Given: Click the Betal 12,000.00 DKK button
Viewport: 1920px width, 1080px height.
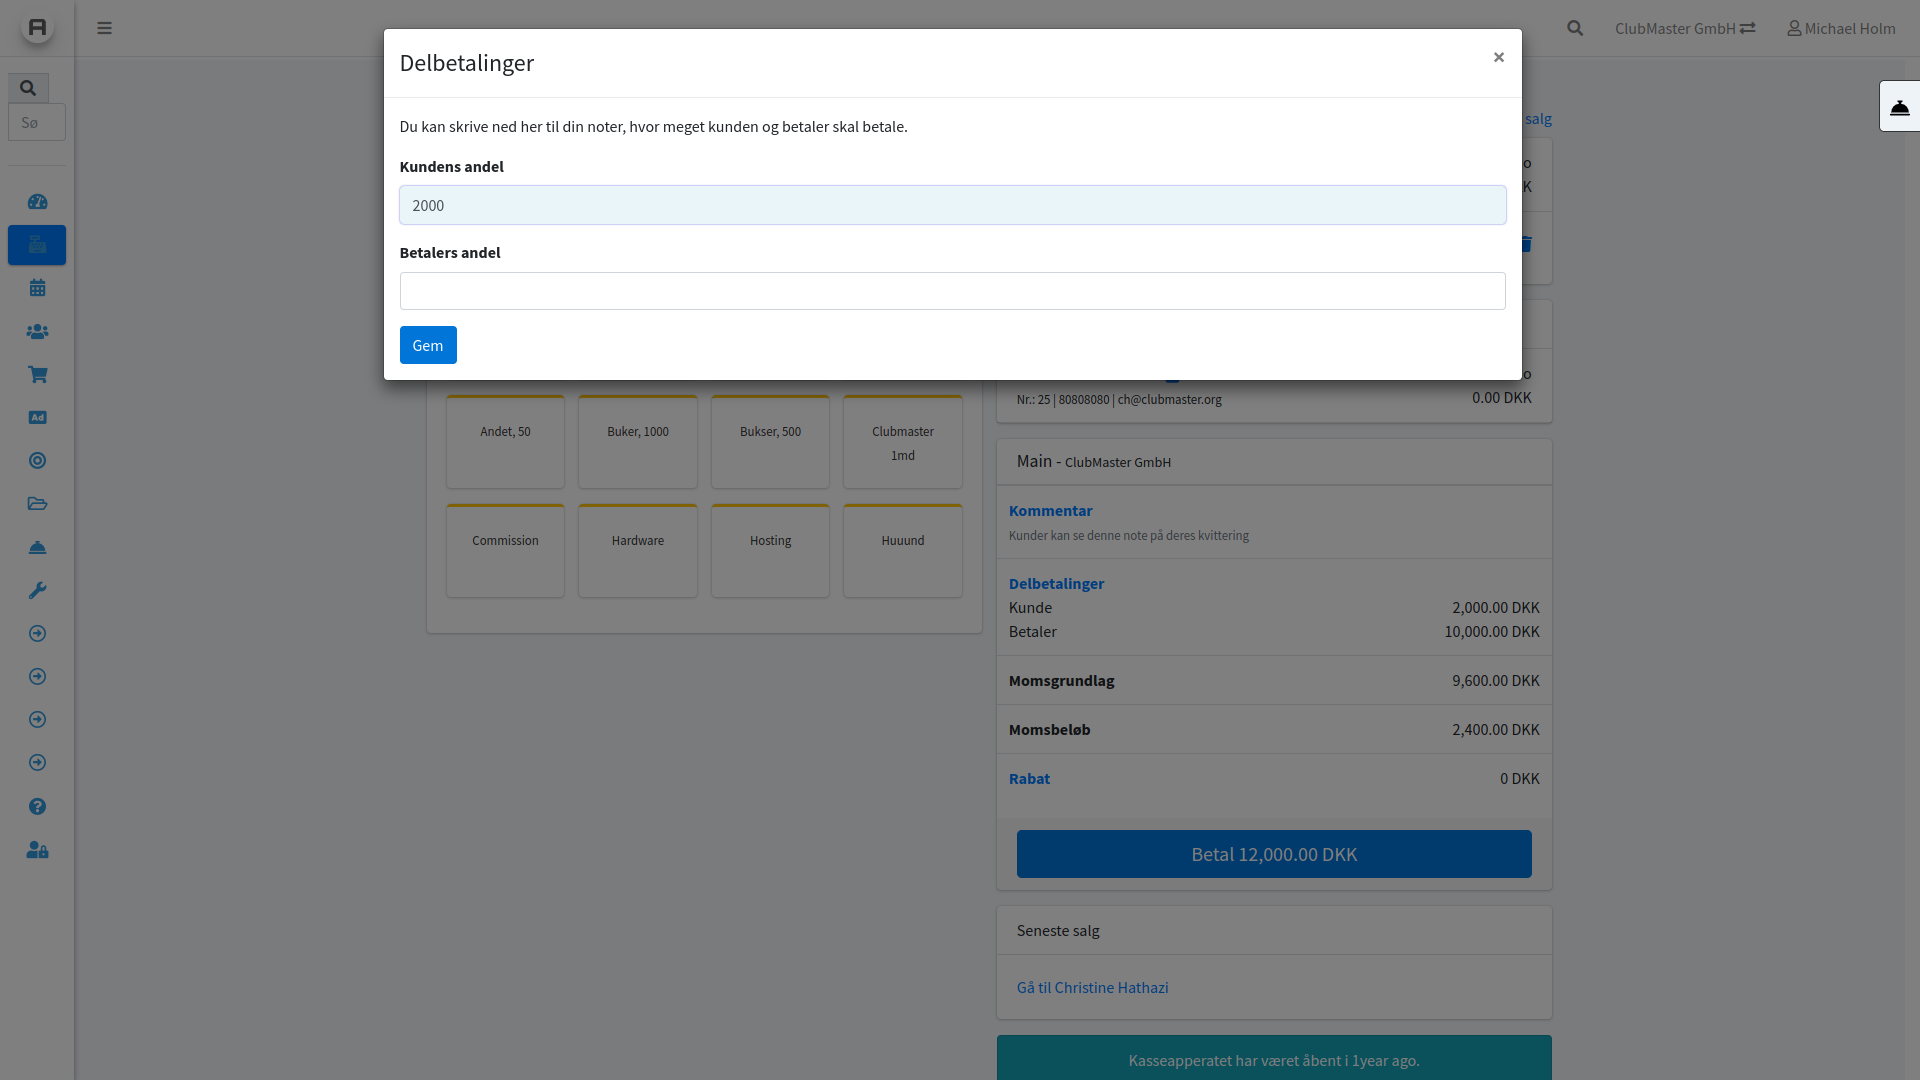Looking at the screenshot, I should click(1273, 854).
